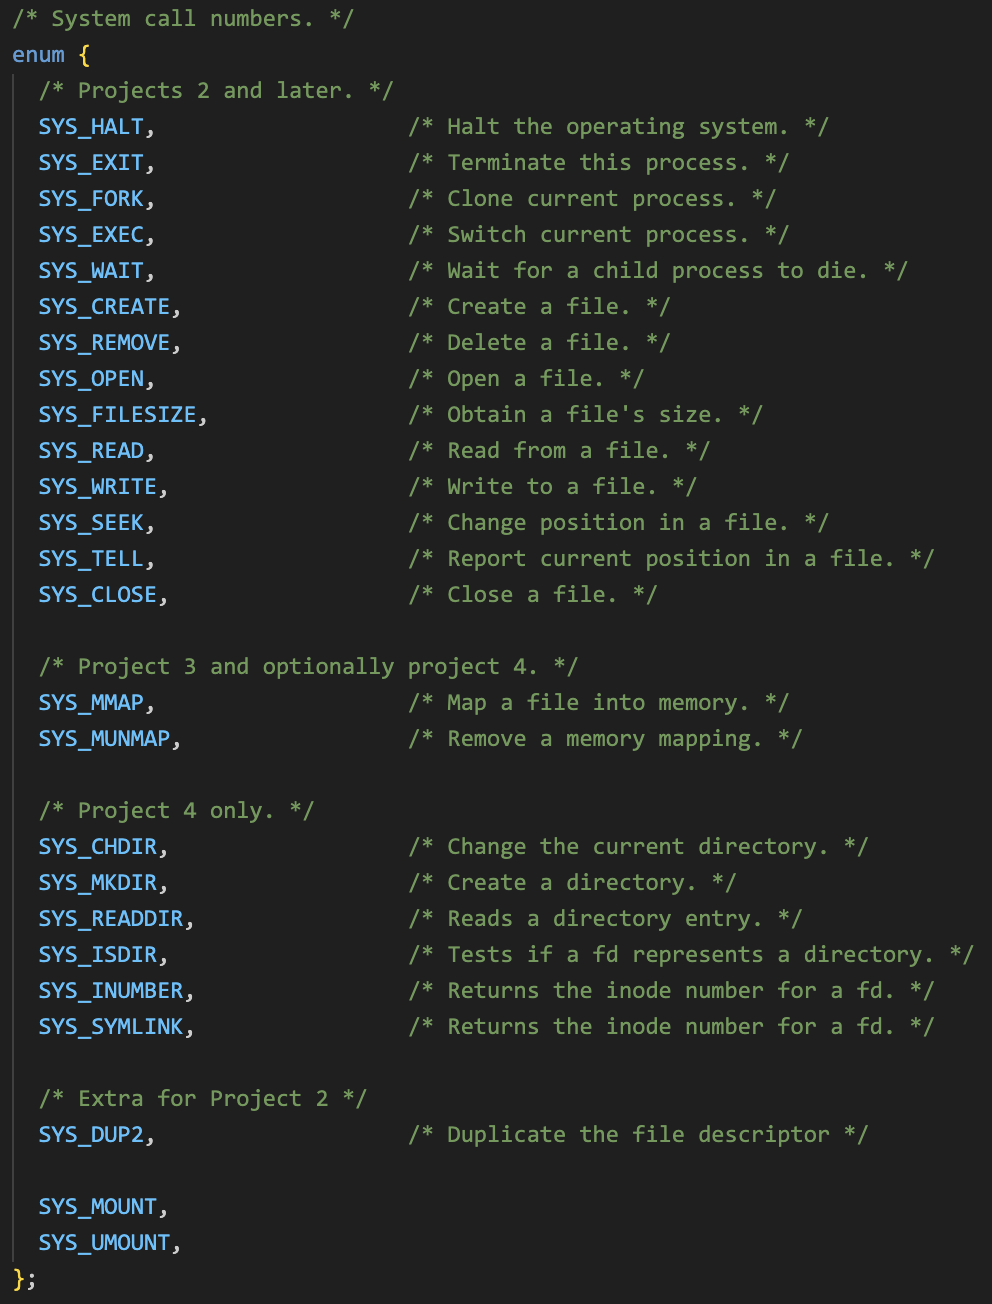
Task: Click the SYS_MOUNT enum entry
Action: coord(98,1207)
